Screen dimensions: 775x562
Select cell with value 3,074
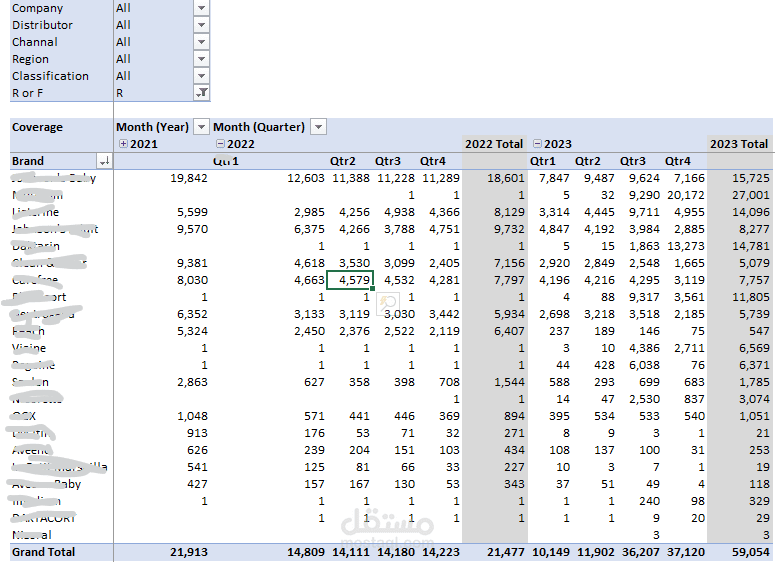coord(754,399)
